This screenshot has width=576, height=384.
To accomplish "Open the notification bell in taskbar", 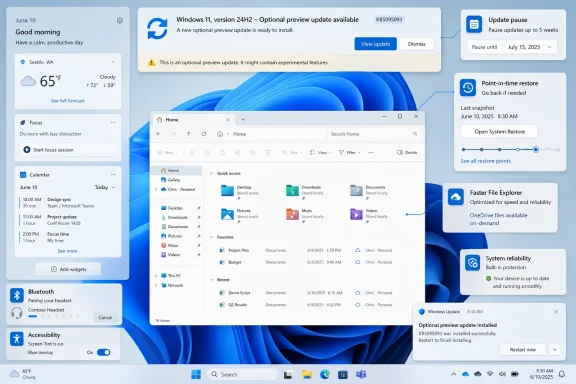I will click(562, 374).
